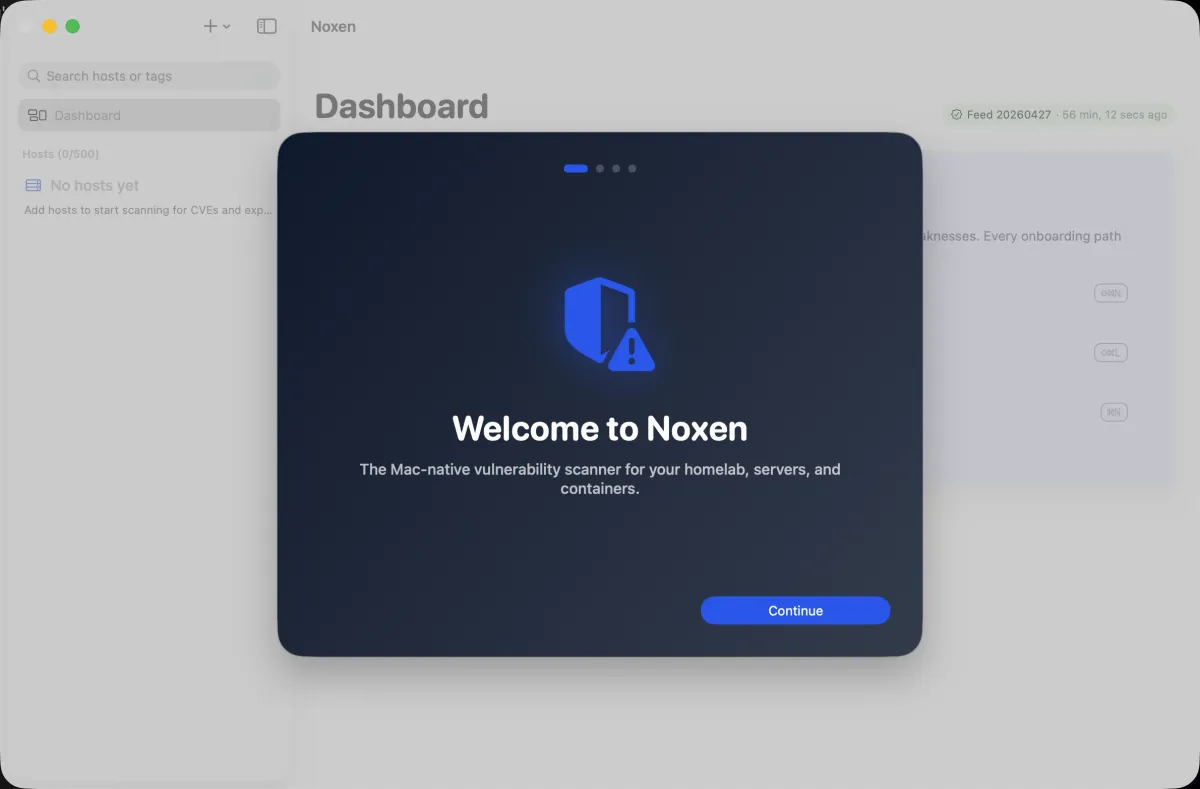Click the magnifier icon in the search field
Viewport: 1200px width, 789px height.
pos(34,76)
